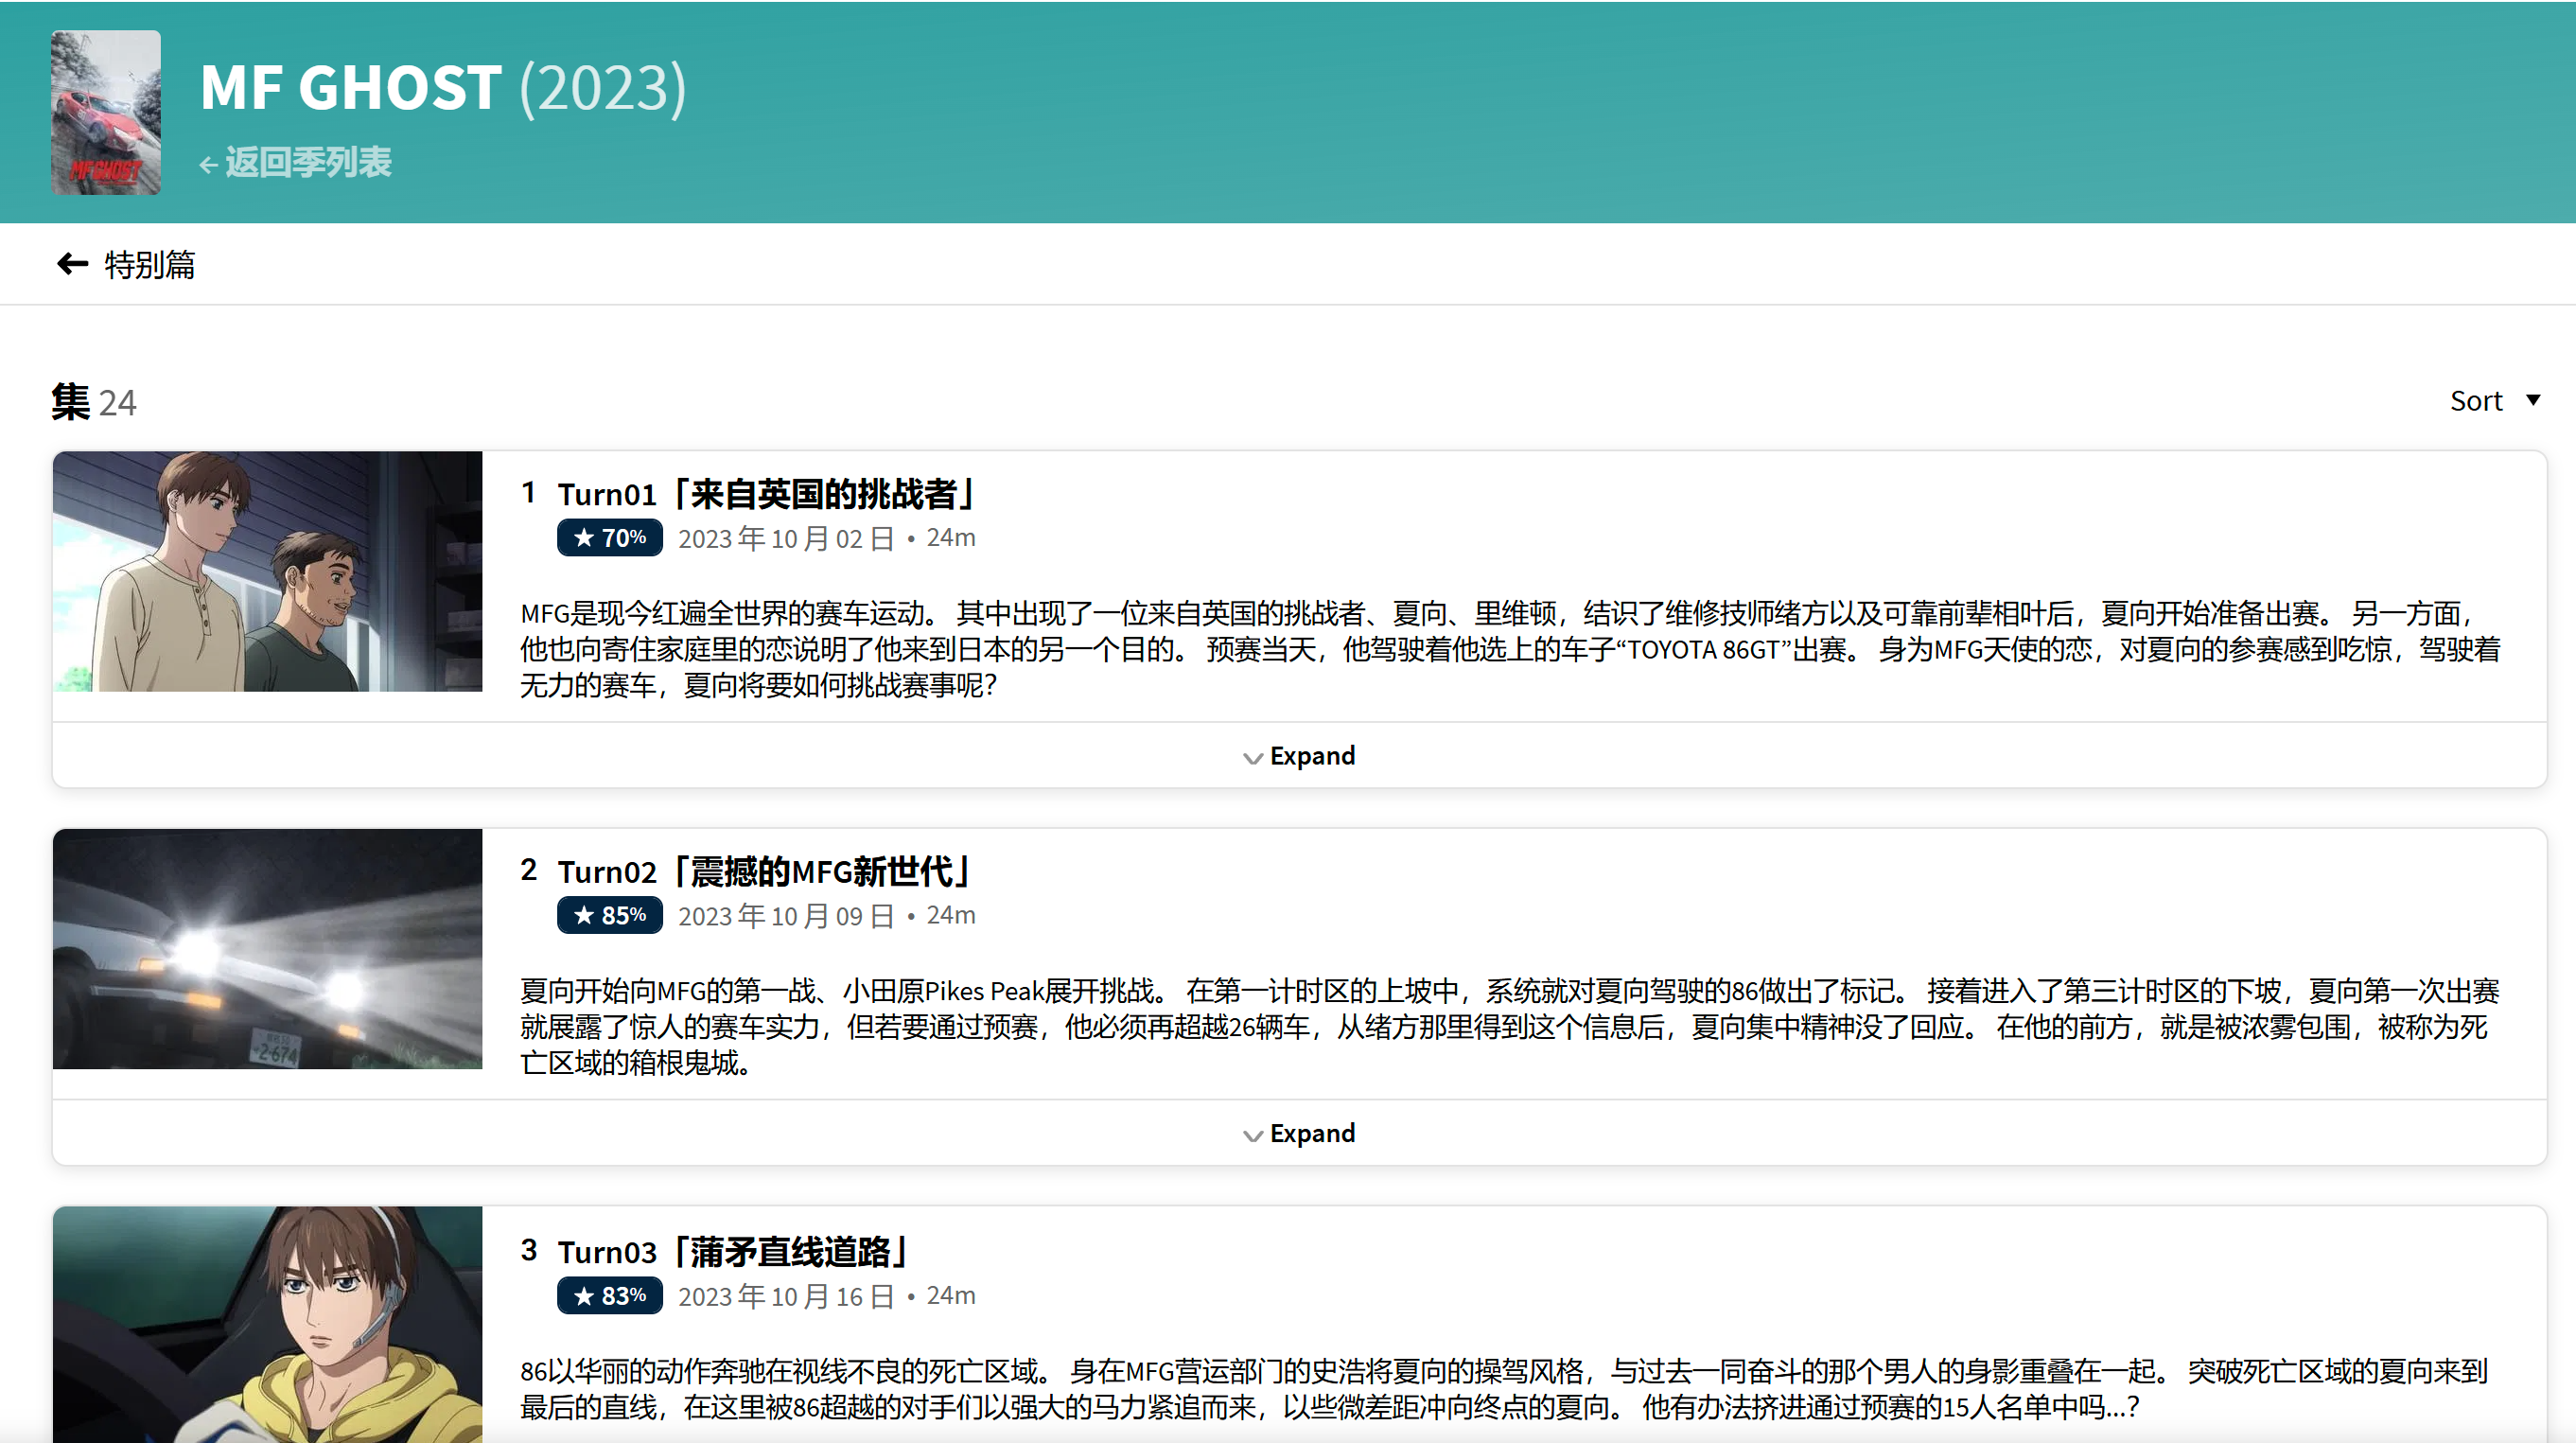Open episode 1 thumbnail image
This screenshot has width=2576, height=1443.
tap(268, 571)
